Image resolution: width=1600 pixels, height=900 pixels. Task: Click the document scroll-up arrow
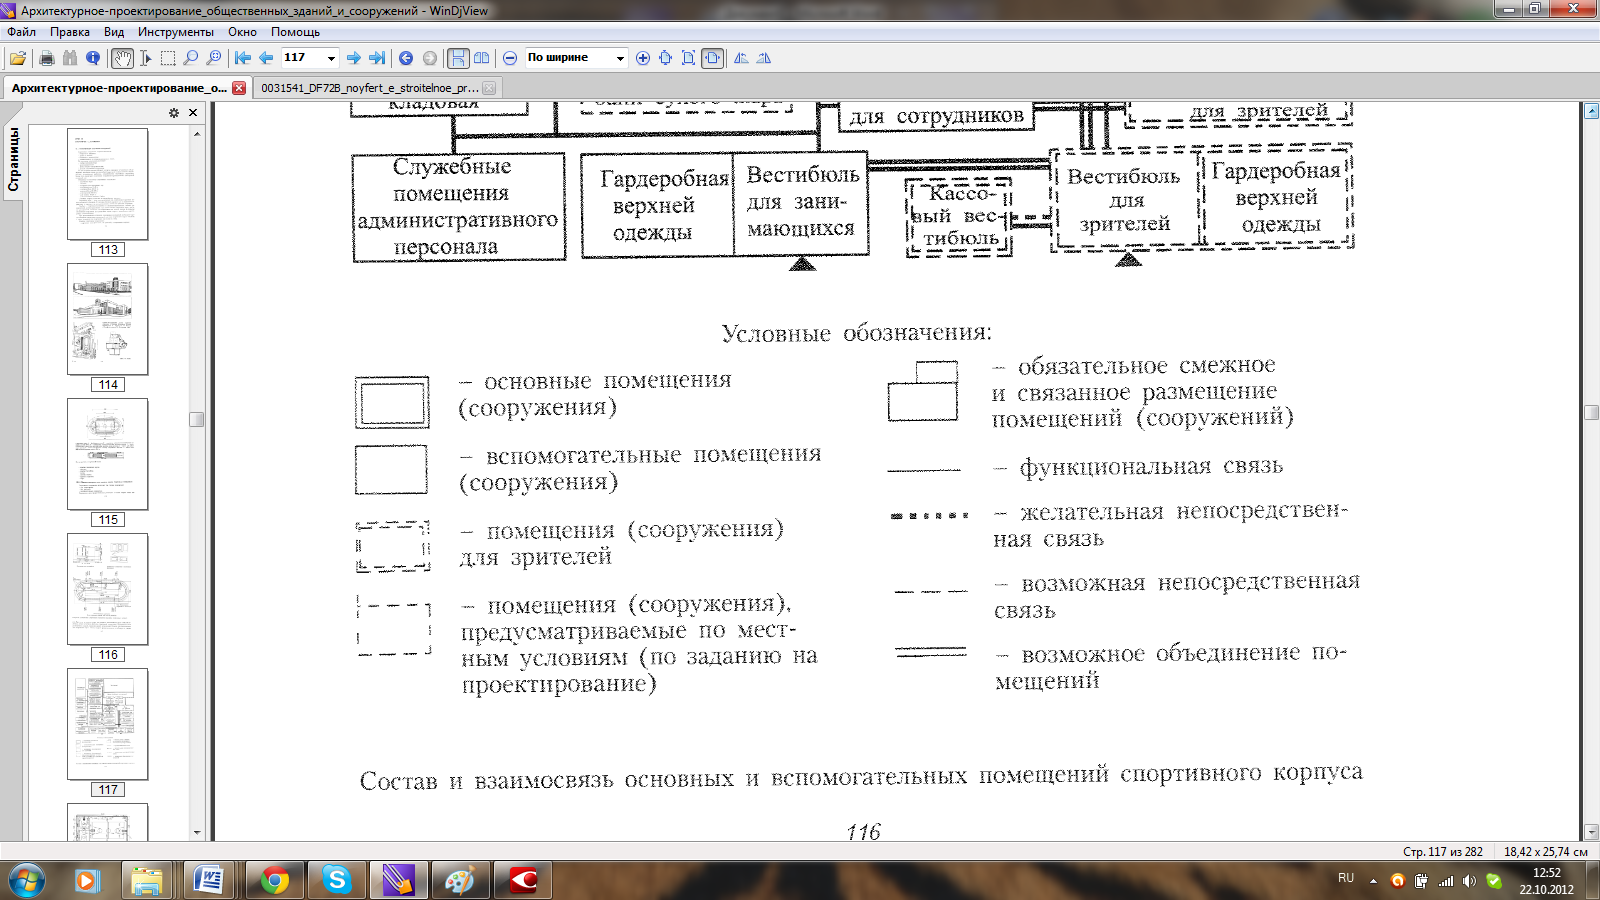tap(1592, 111)
